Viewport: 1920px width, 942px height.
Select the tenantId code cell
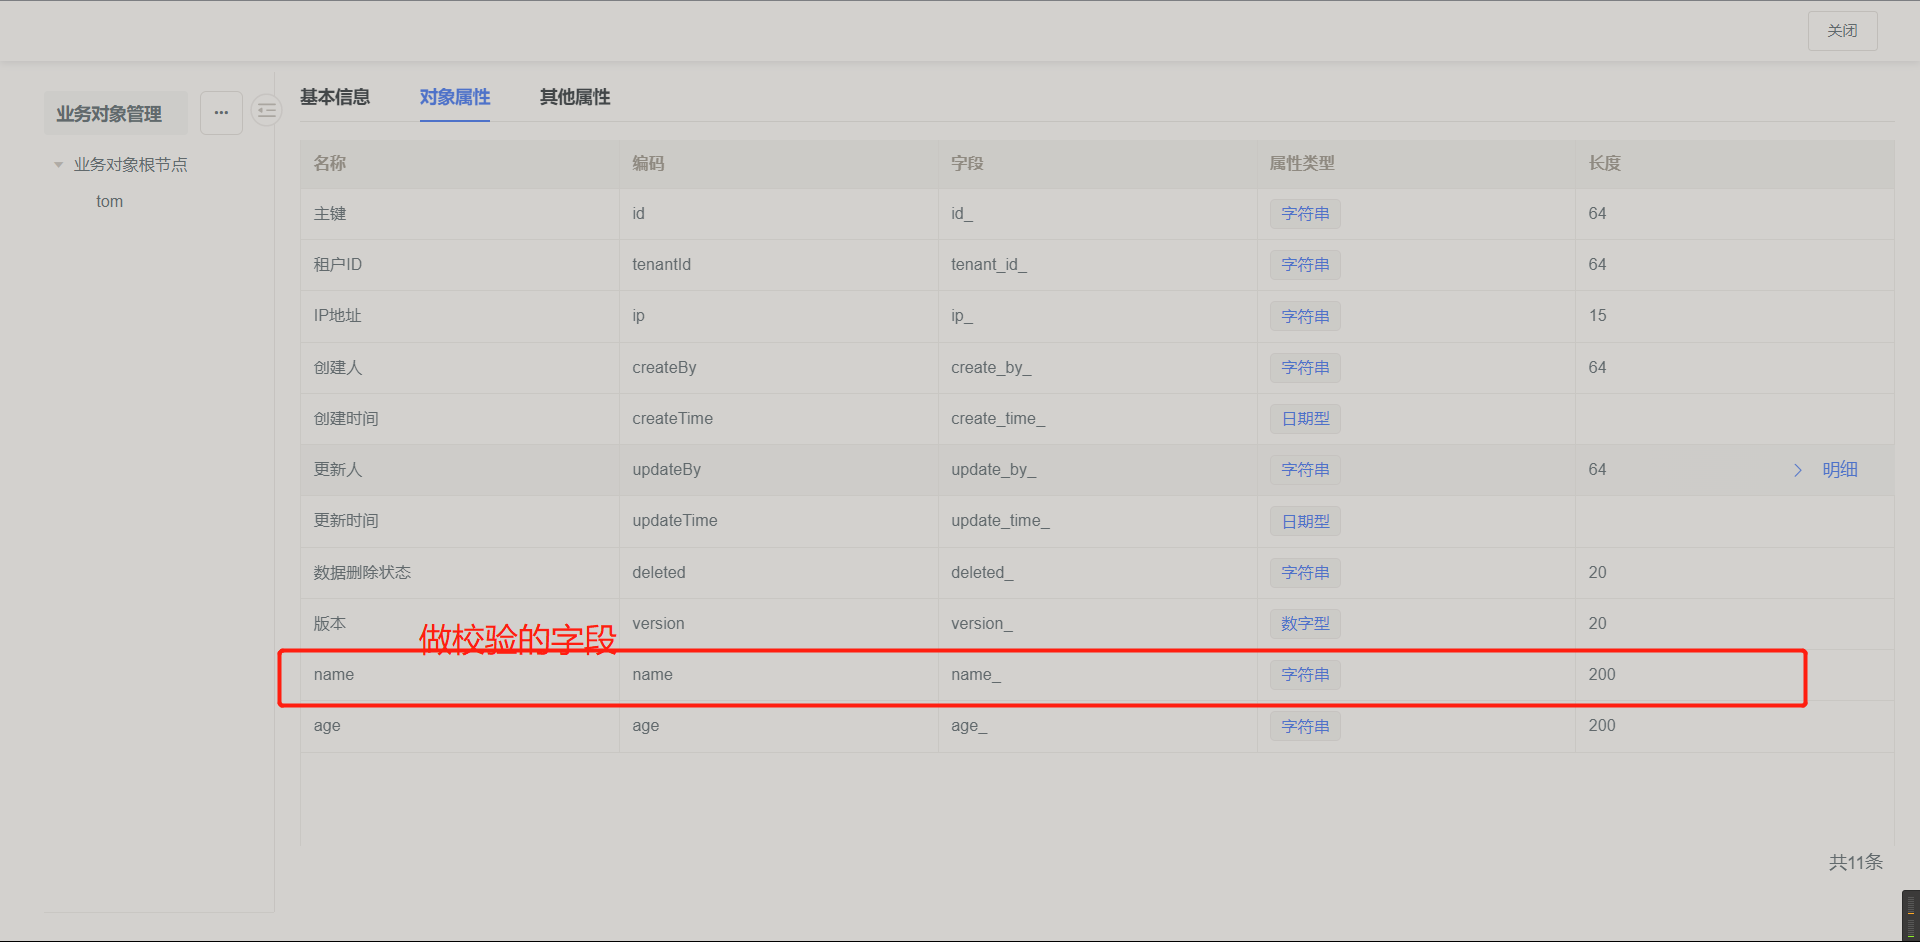(x=661, y=265)
